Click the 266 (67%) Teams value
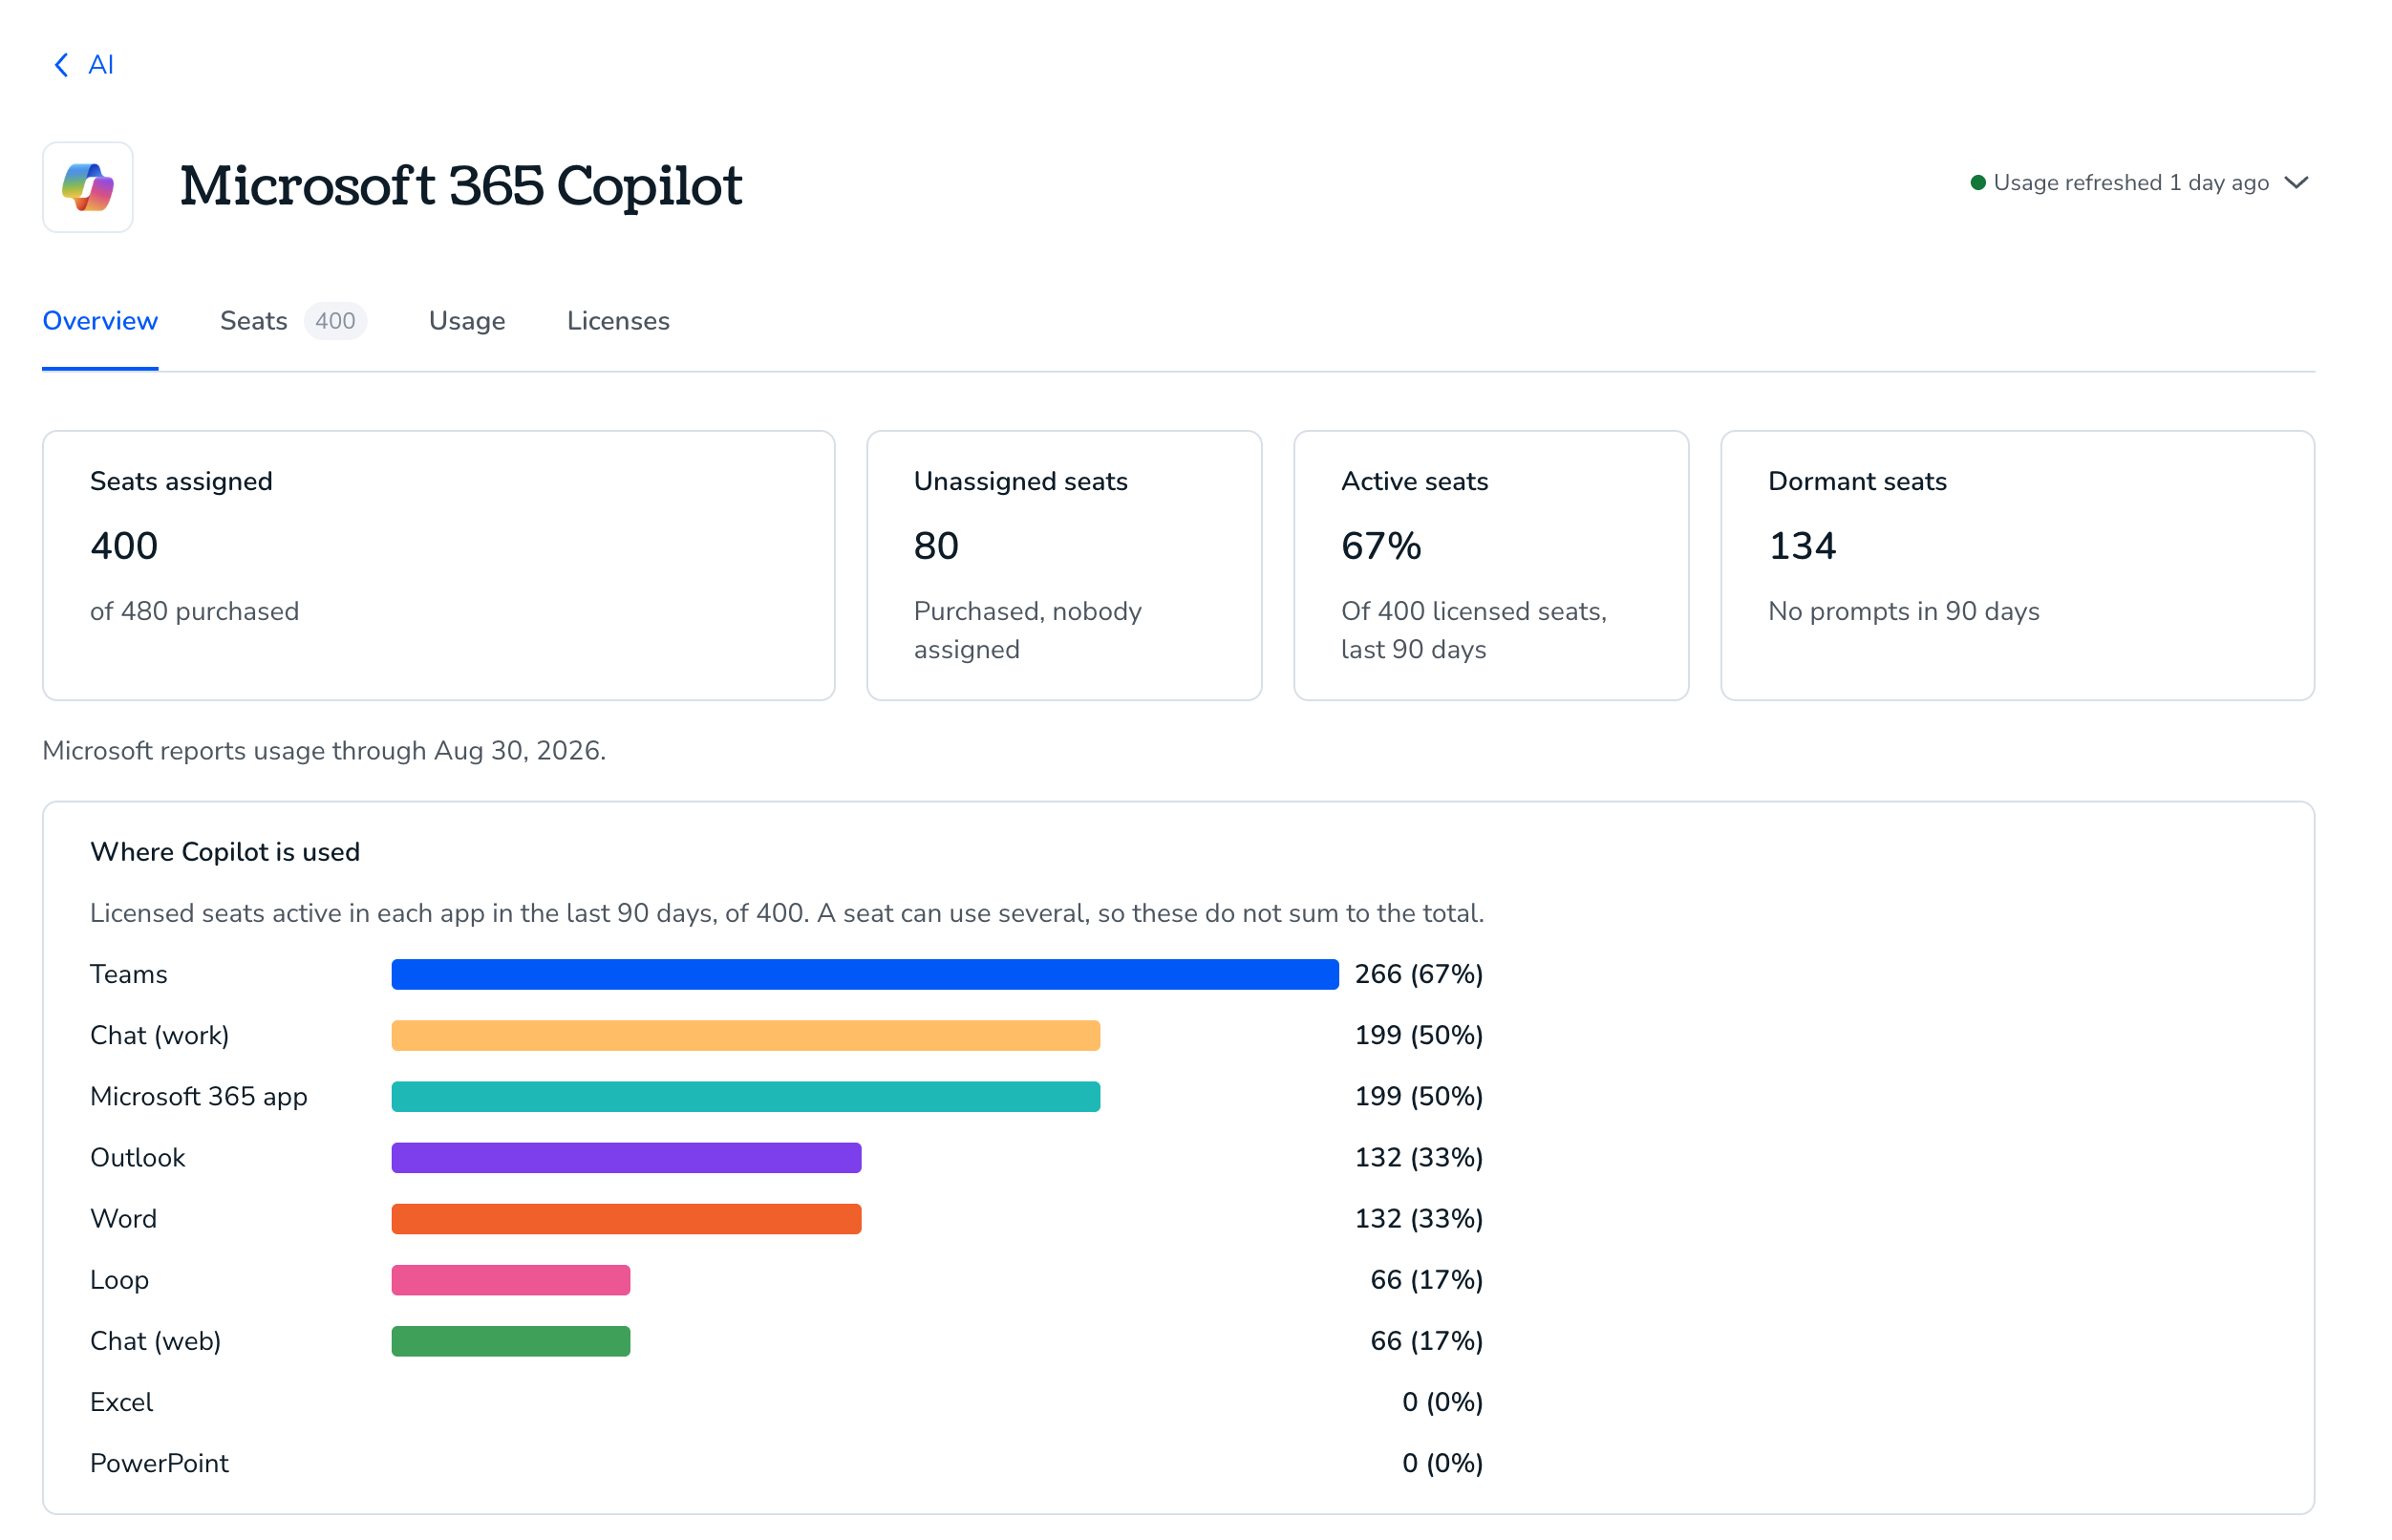Screen dimensions: 2392x1540 (1419, 975)
